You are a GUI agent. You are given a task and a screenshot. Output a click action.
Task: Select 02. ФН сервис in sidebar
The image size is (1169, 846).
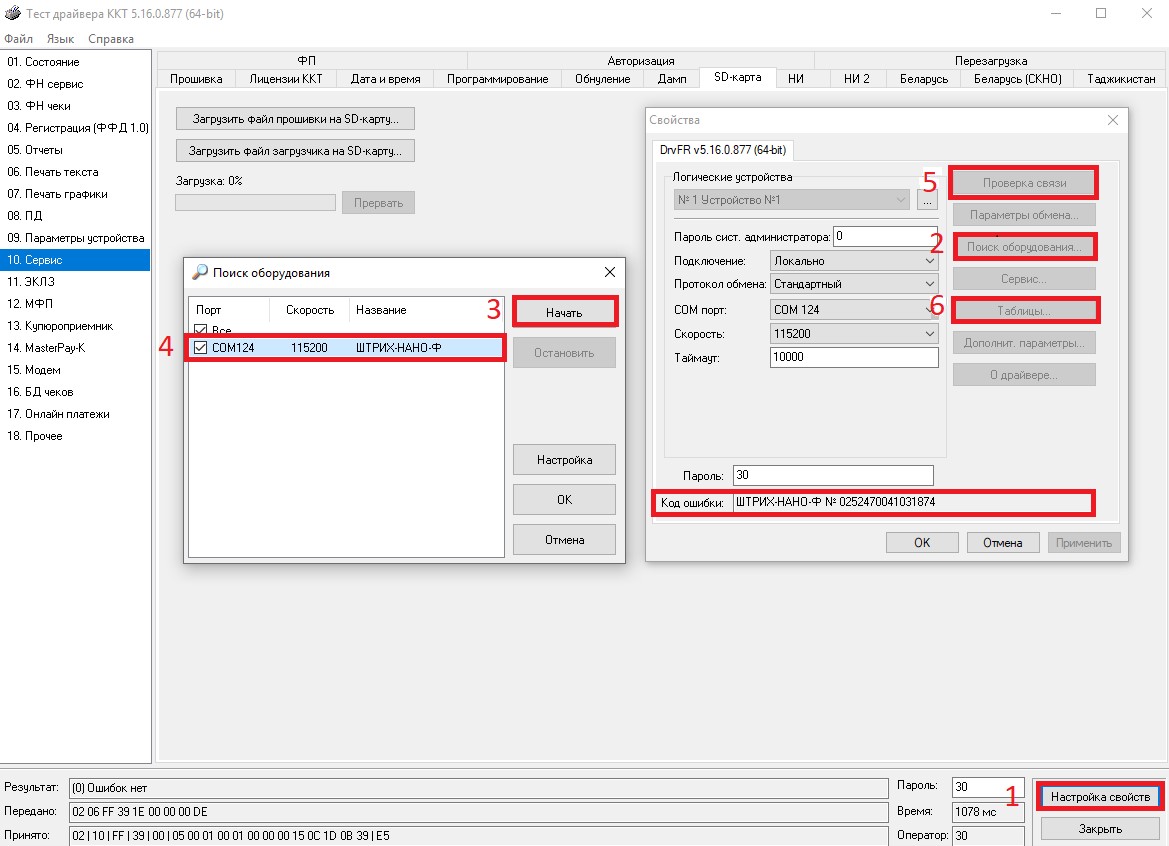pyautogui.click(x=46, y=84)
